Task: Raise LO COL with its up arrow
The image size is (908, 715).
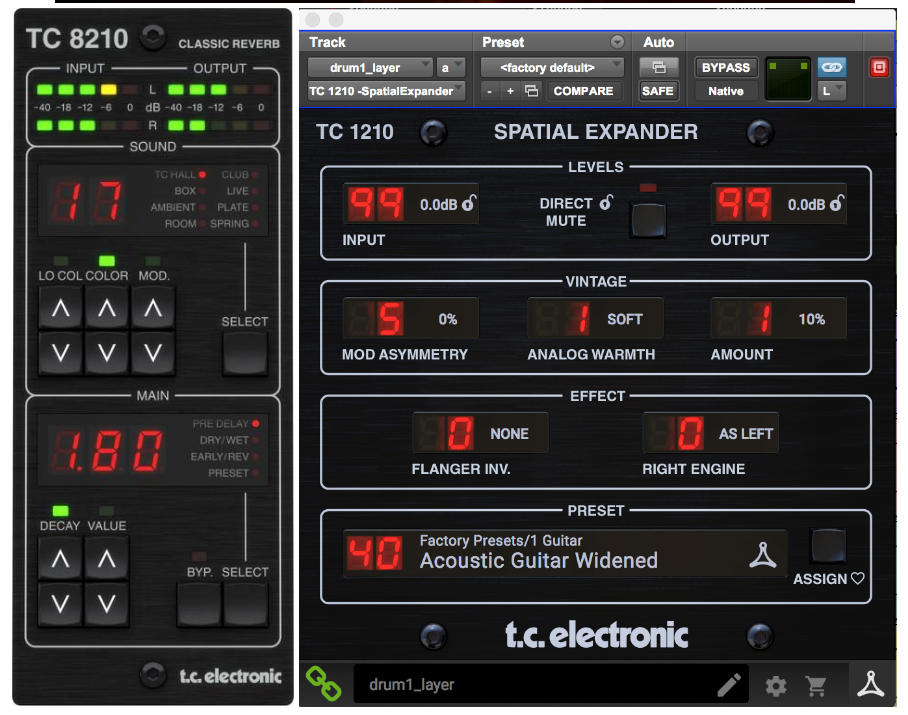Action: [x=61, y=309]
